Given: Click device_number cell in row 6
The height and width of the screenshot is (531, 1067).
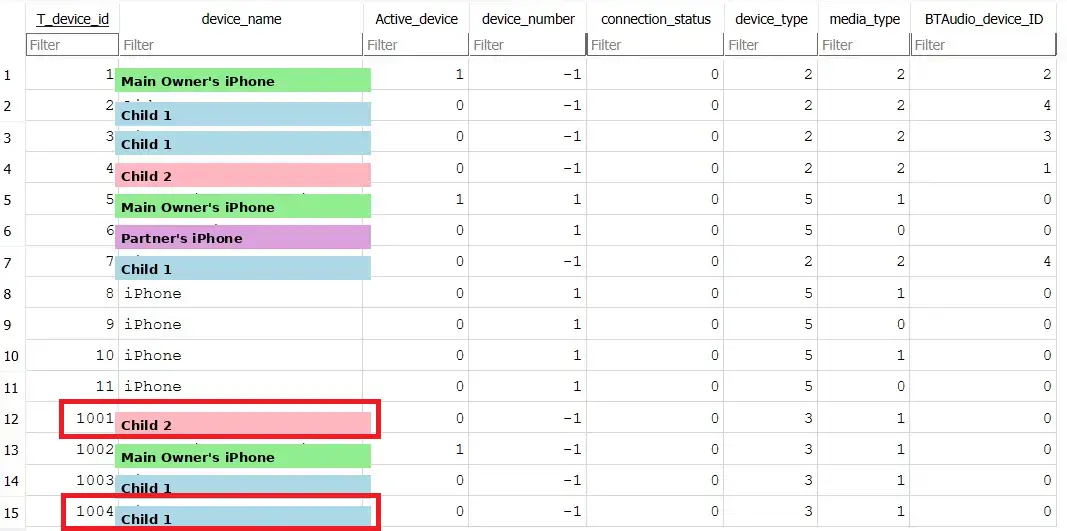Looking at the screenshot, I should tap(527, 231).
